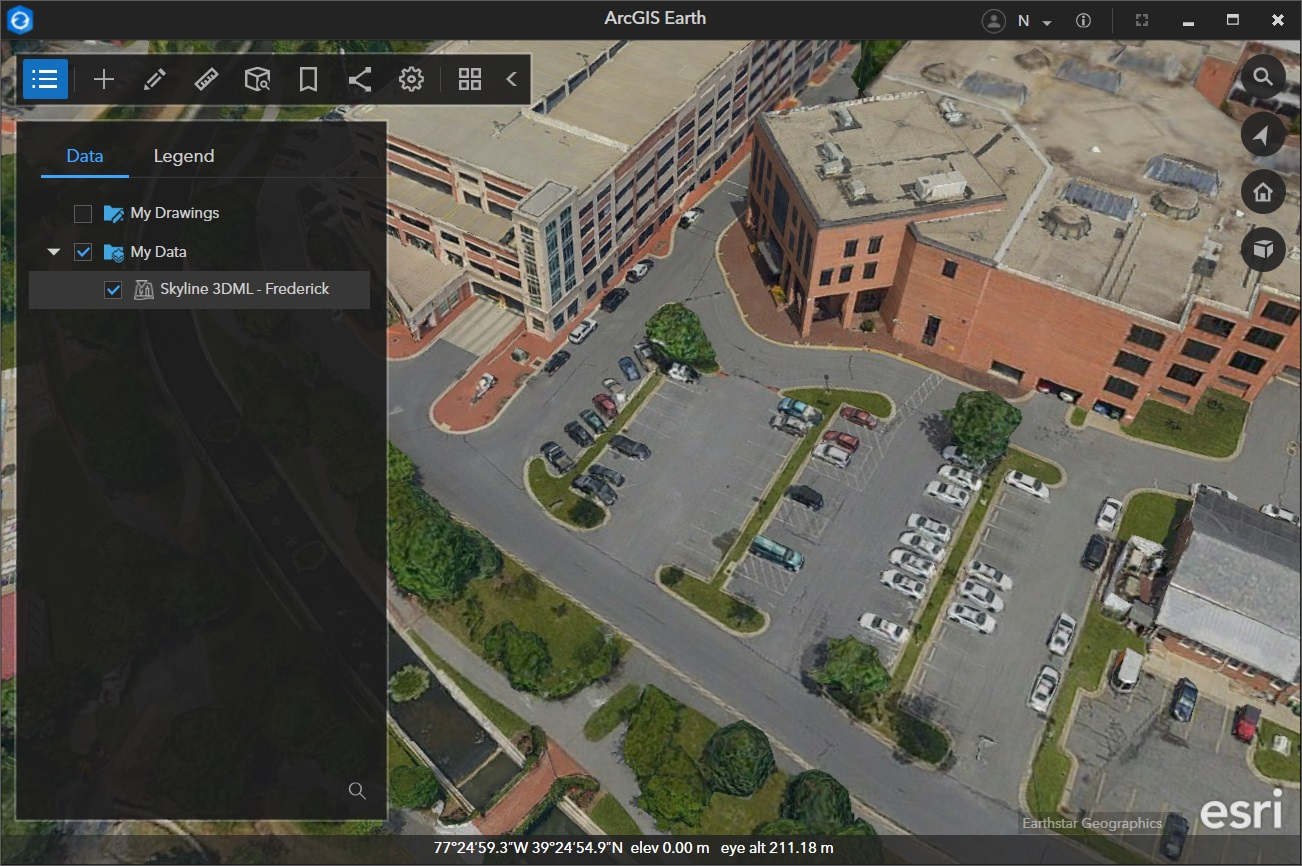Toggle the table of contents panel button

(x=45, y=80)
